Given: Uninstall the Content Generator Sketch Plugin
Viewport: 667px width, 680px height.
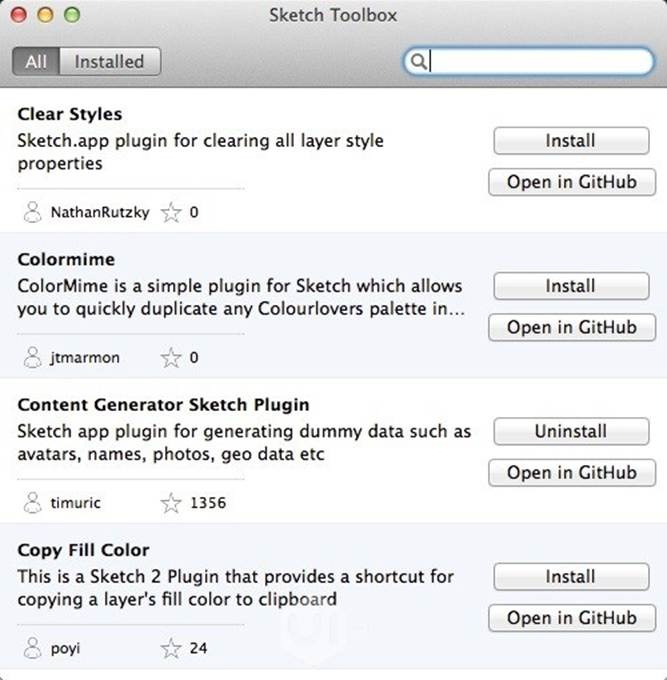Looking at the screenshot, I should (570, 431).
